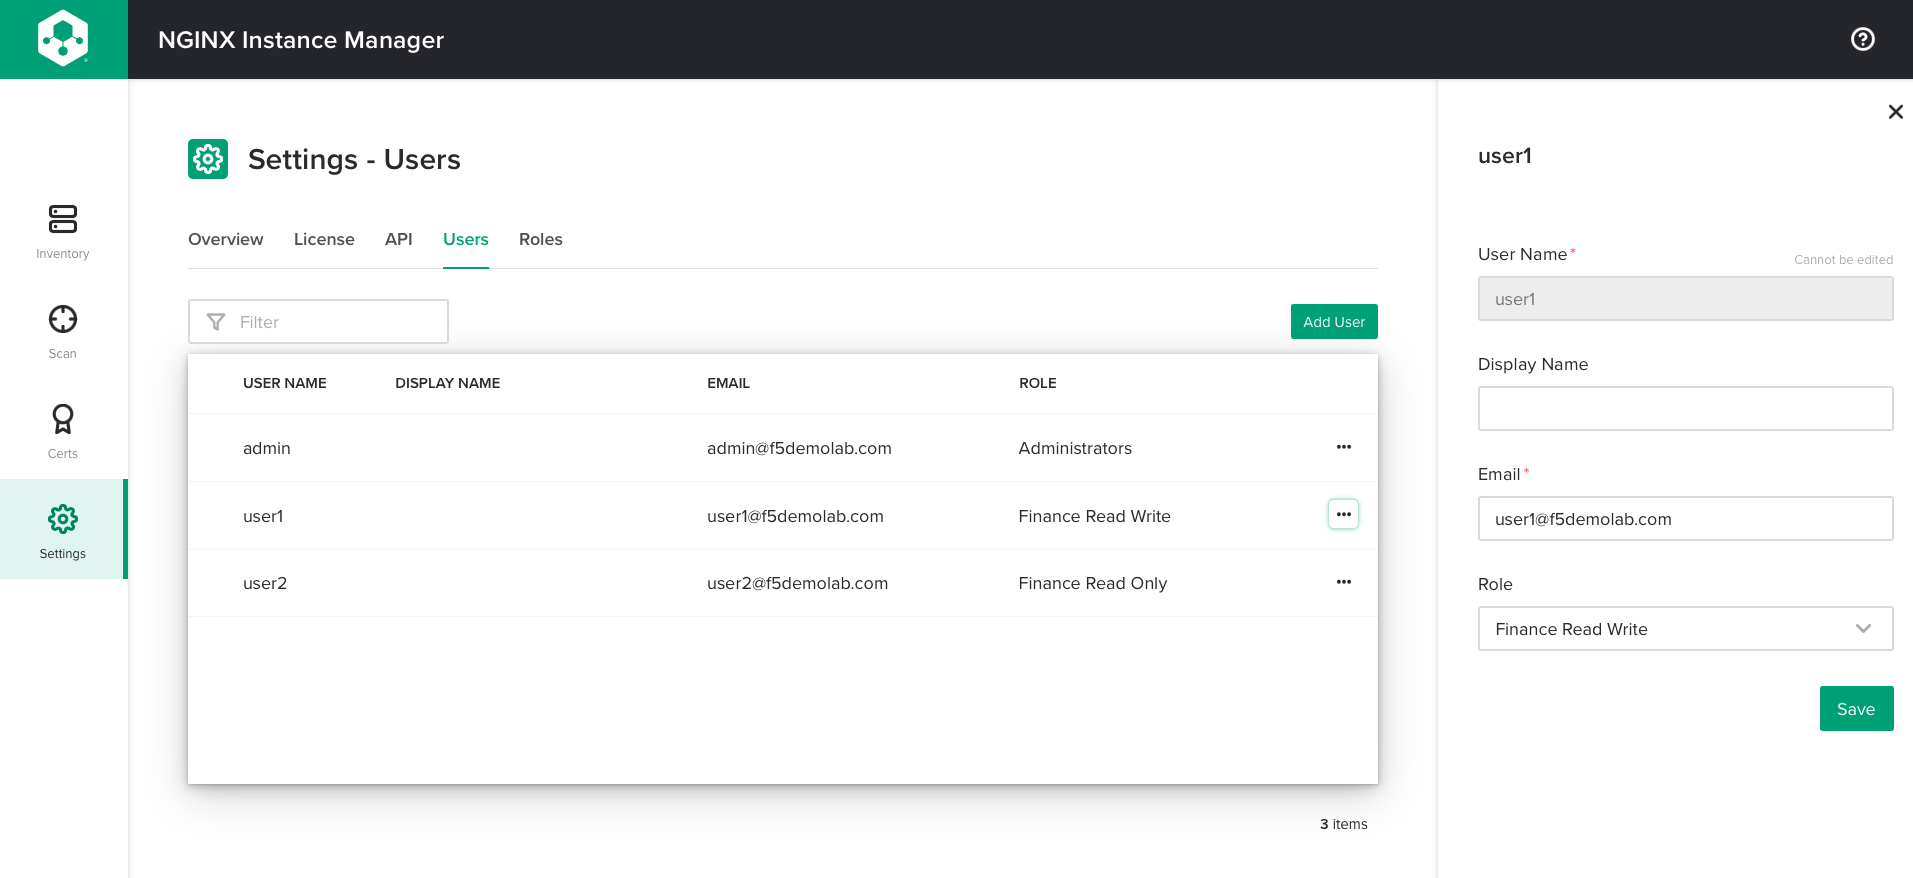The image size is (1913, 878).
Task: Open the help question mark icon
Action: 1862,39
